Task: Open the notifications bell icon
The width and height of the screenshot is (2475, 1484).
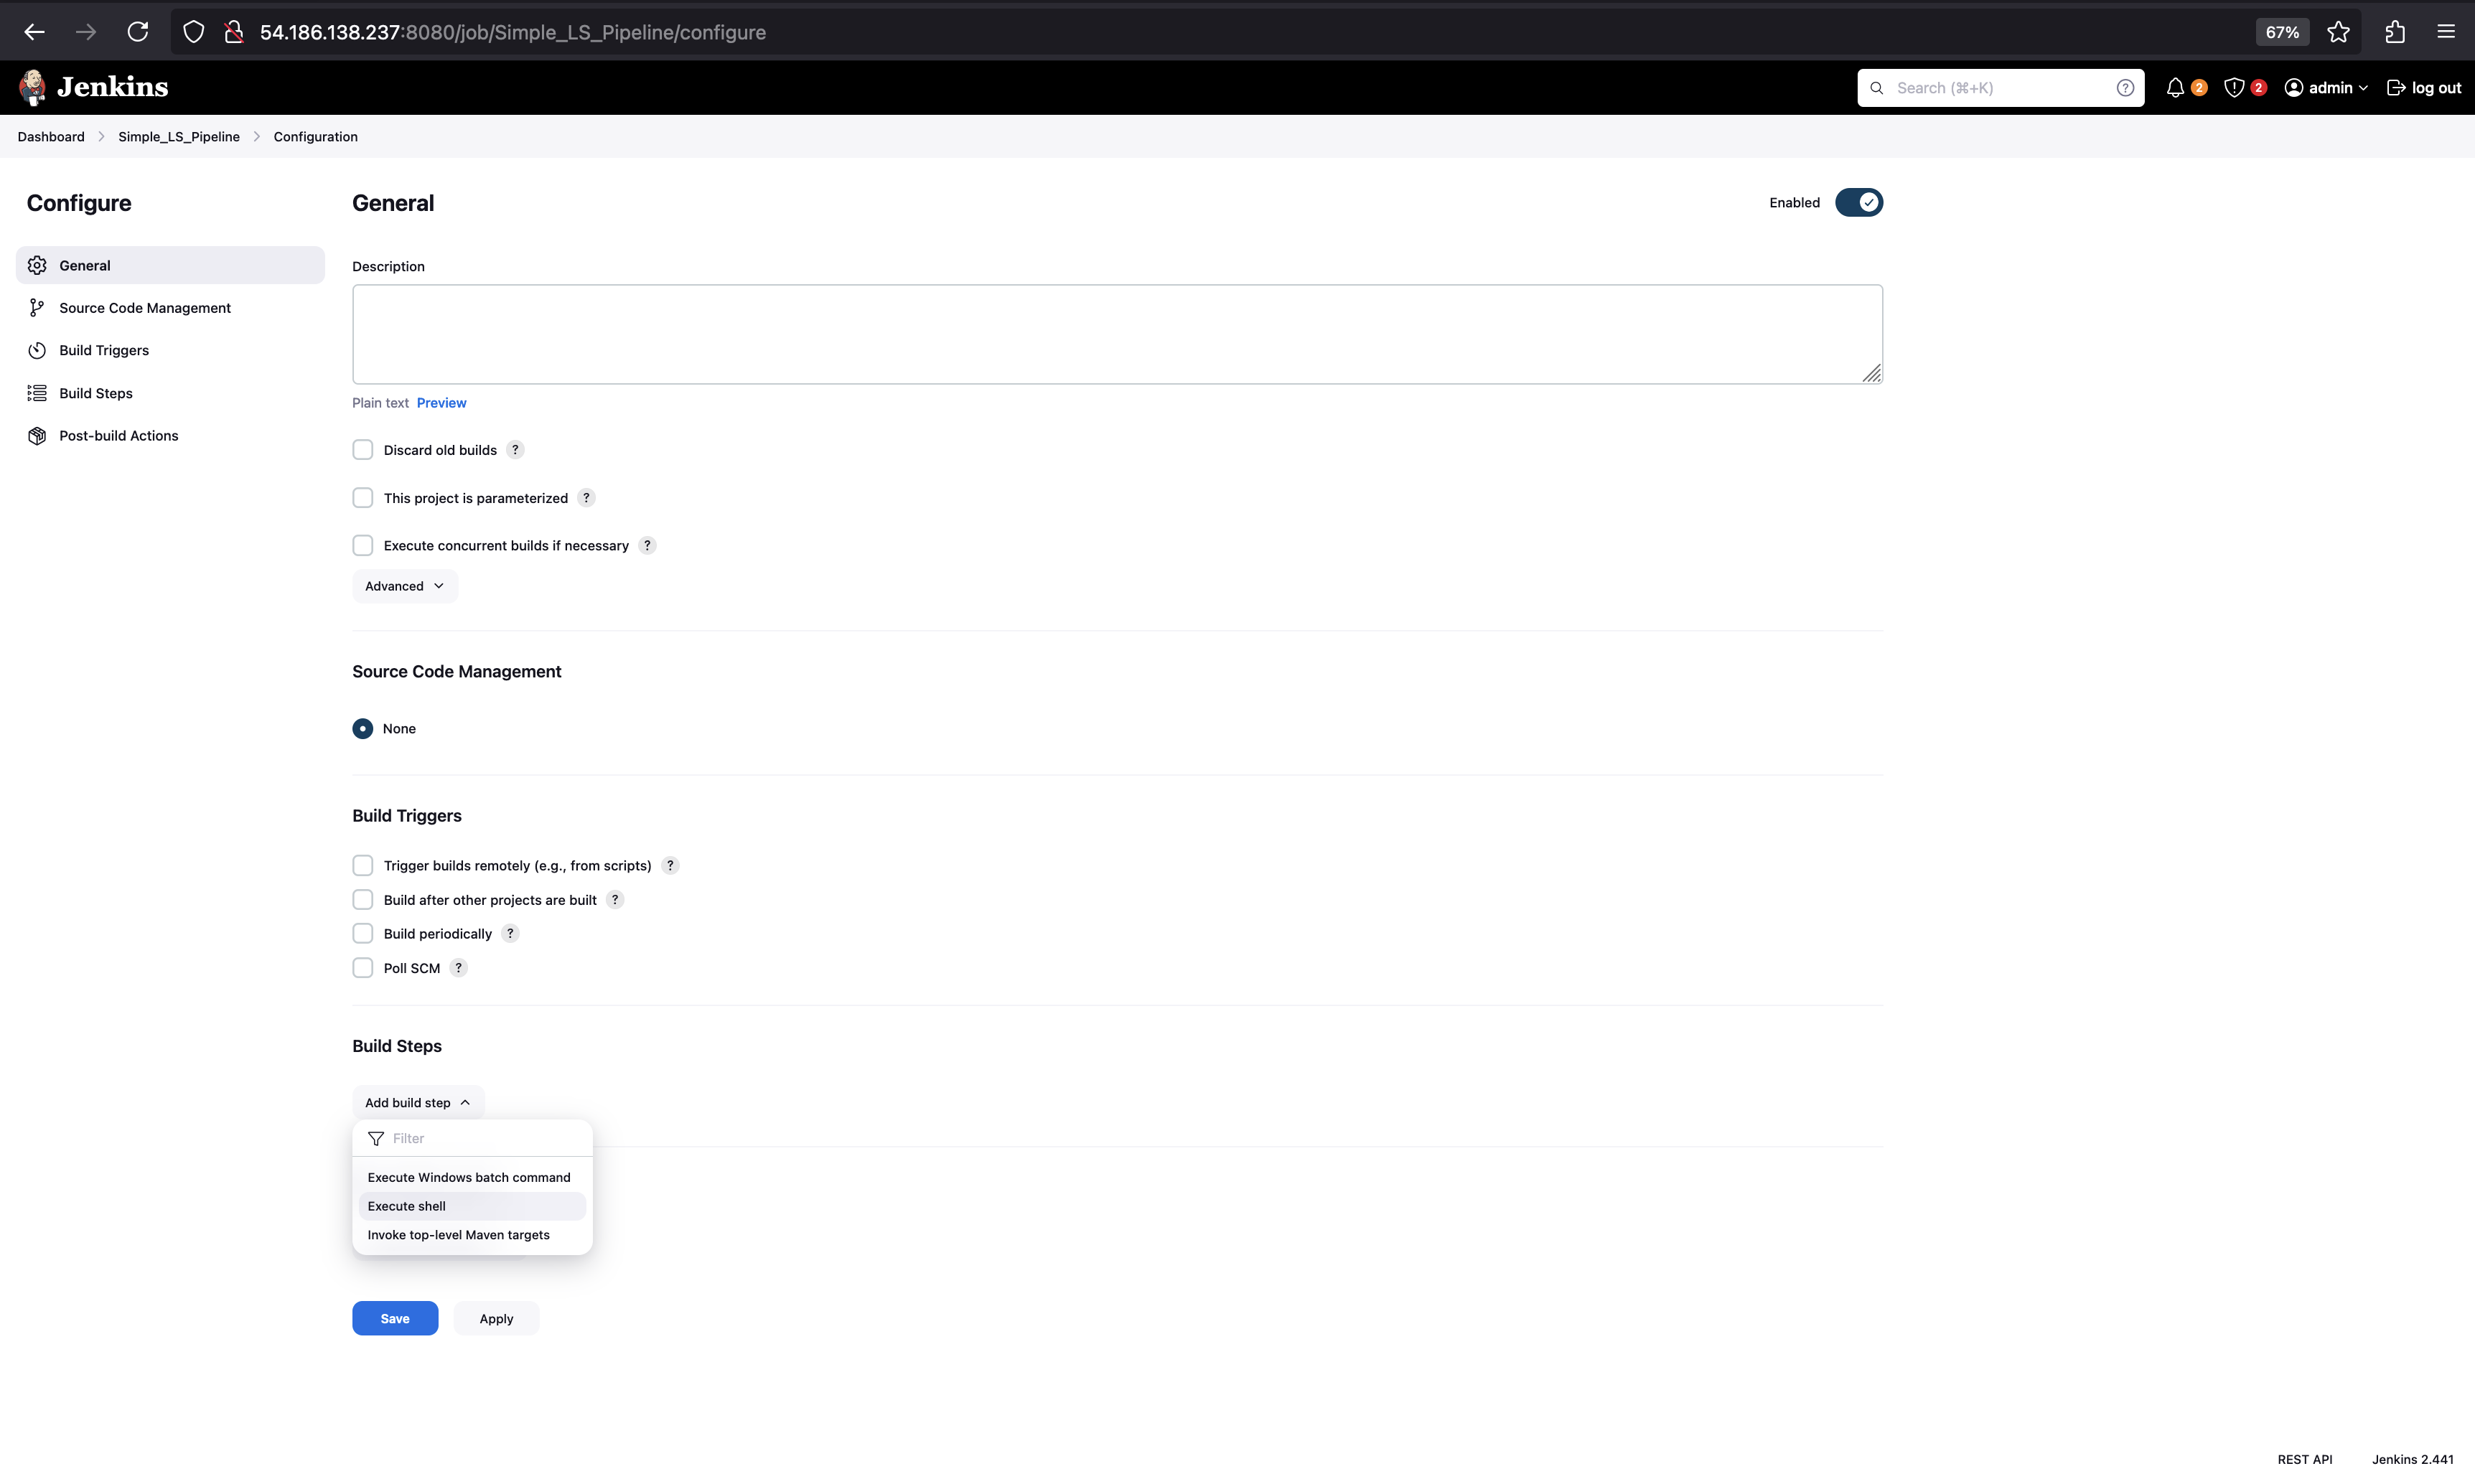Action: 2175,88
